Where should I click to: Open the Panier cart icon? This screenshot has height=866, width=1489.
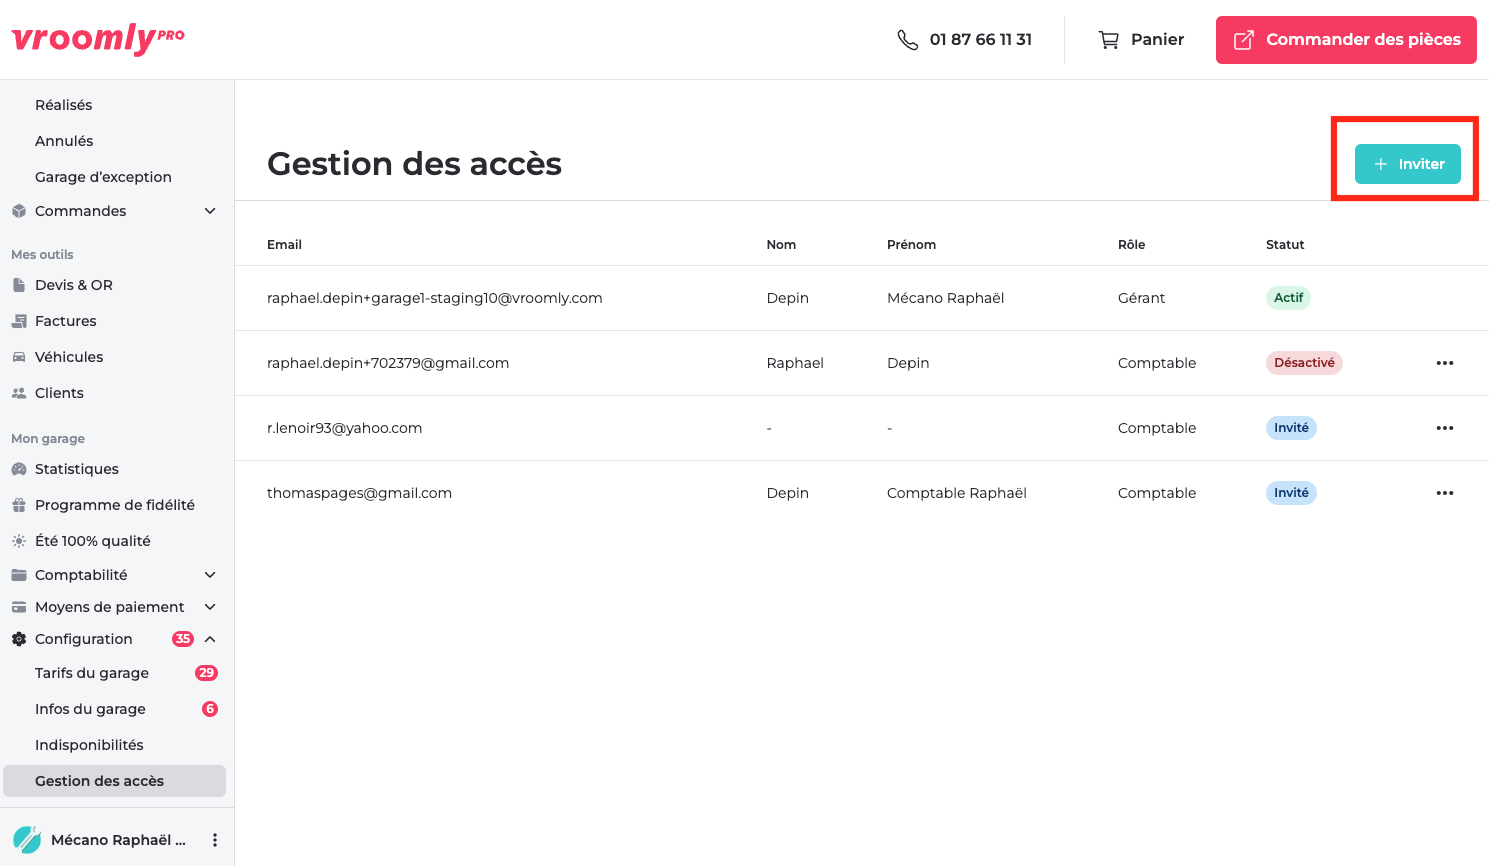point(1108,40)
